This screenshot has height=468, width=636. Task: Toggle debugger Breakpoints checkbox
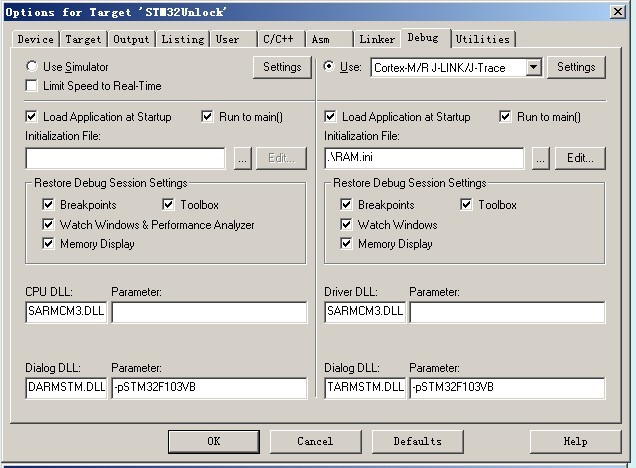point(346,204)
